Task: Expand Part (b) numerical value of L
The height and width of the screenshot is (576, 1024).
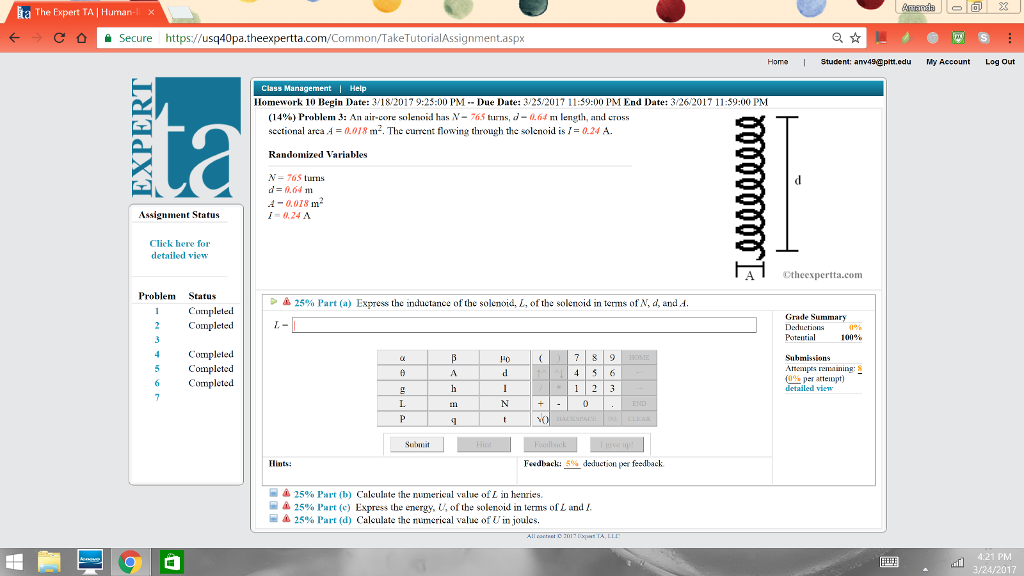Action: pos(274,494)
